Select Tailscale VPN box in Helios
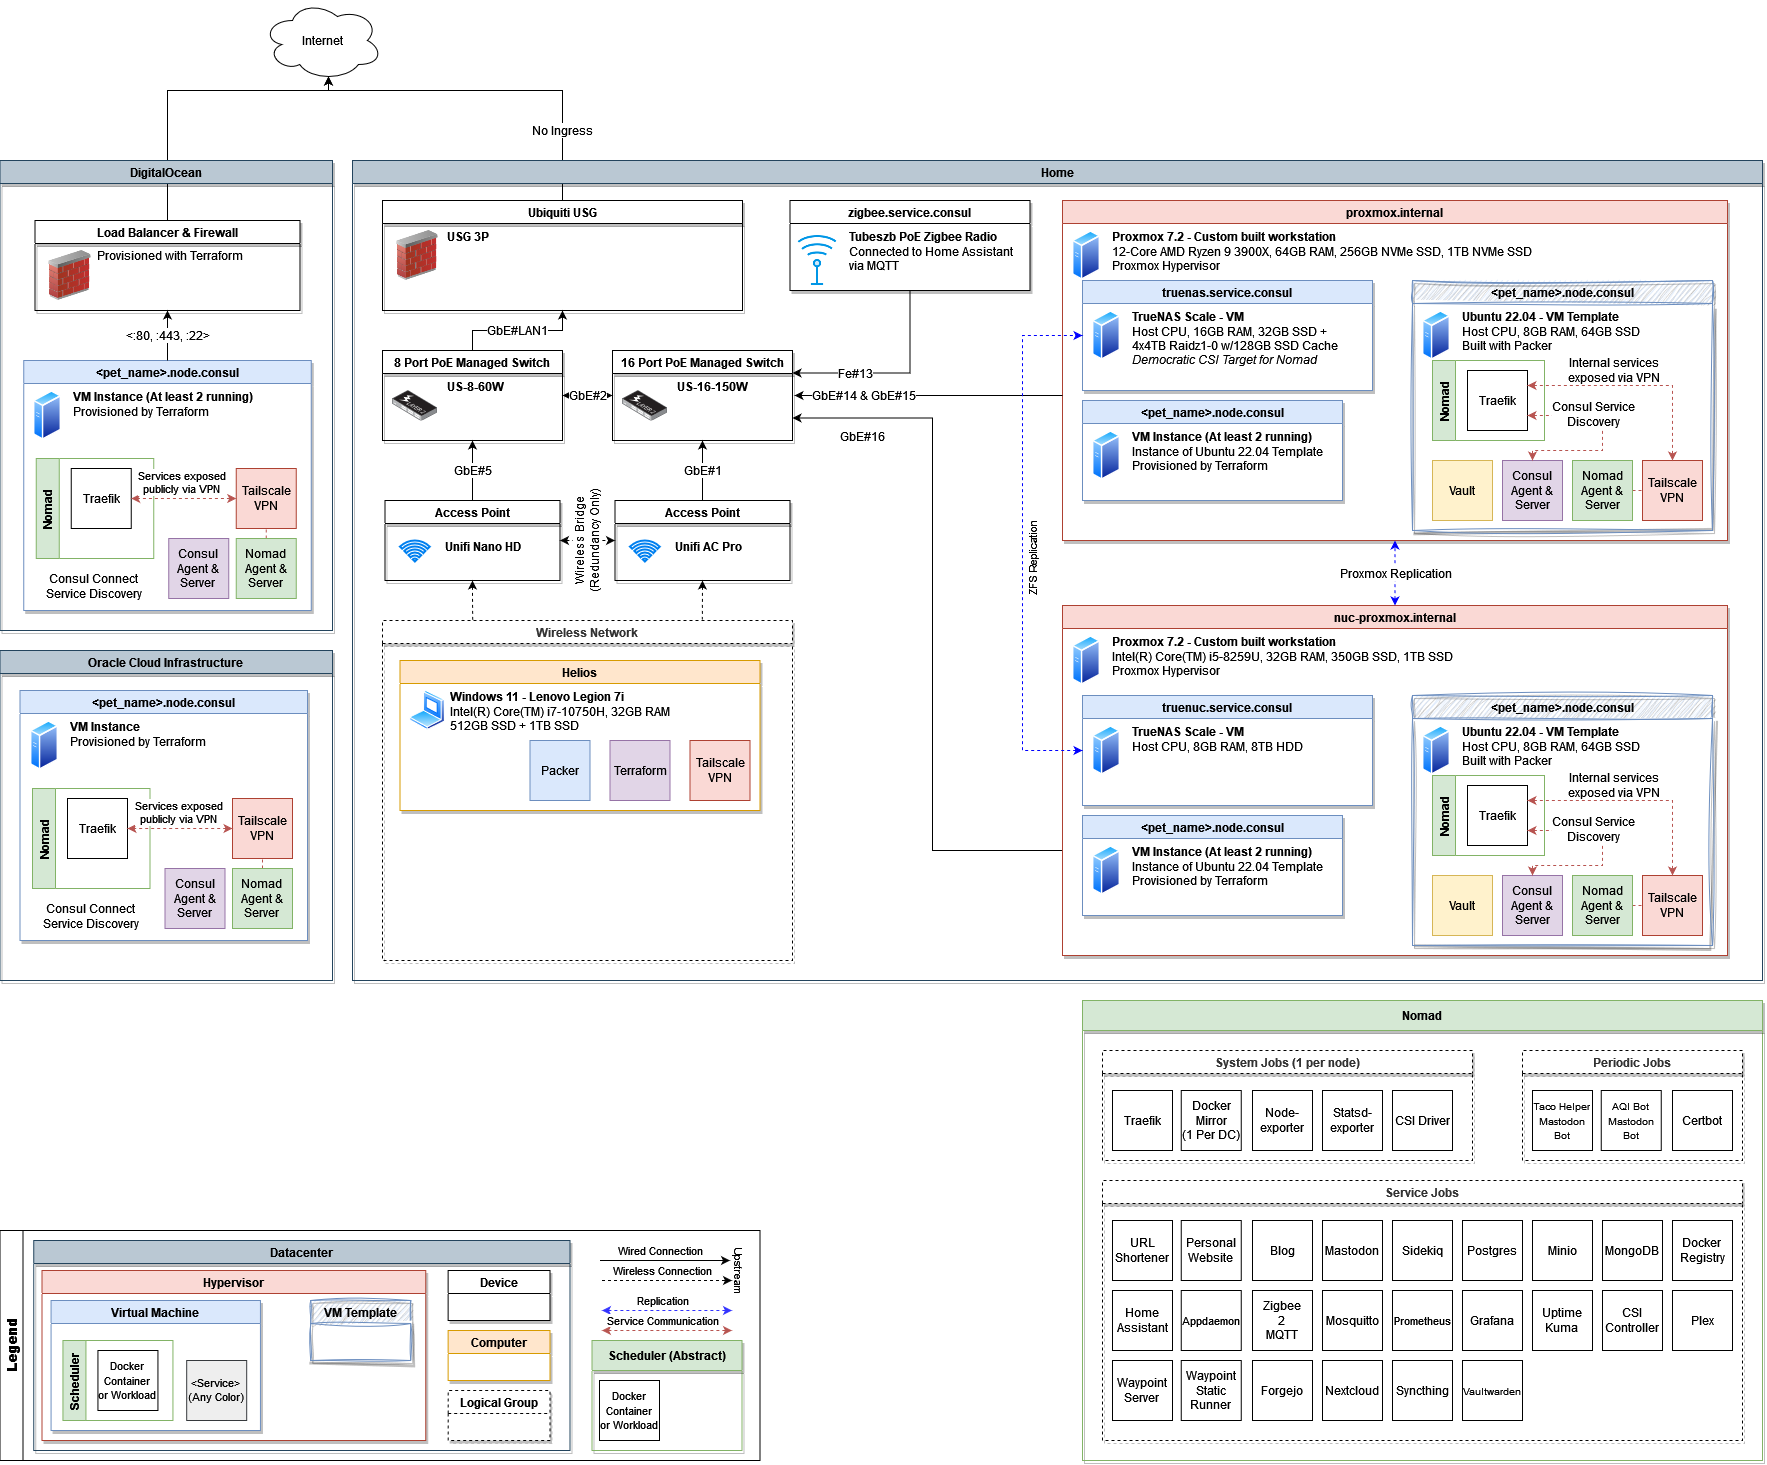The height and width of the screenshot is (1465, 1767). pyautogui.click(x=720, y=771)
